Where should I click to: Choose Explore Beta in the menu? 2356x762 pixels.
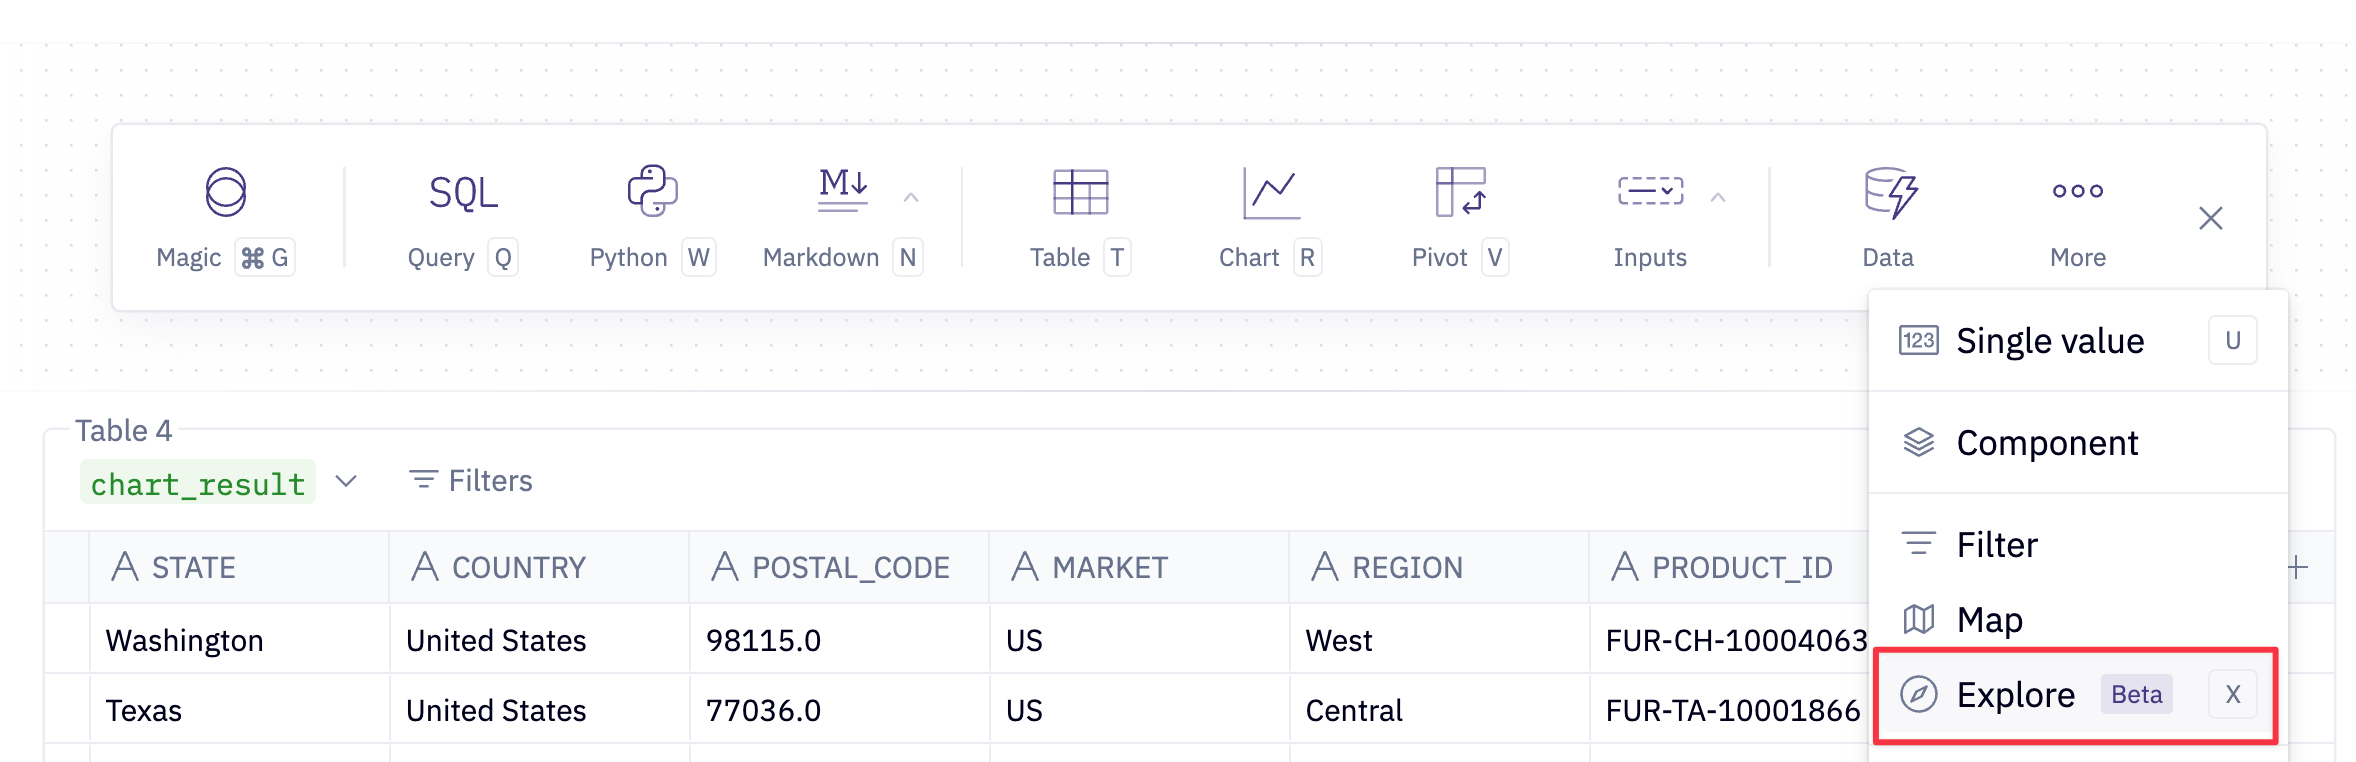point(2014,695)
